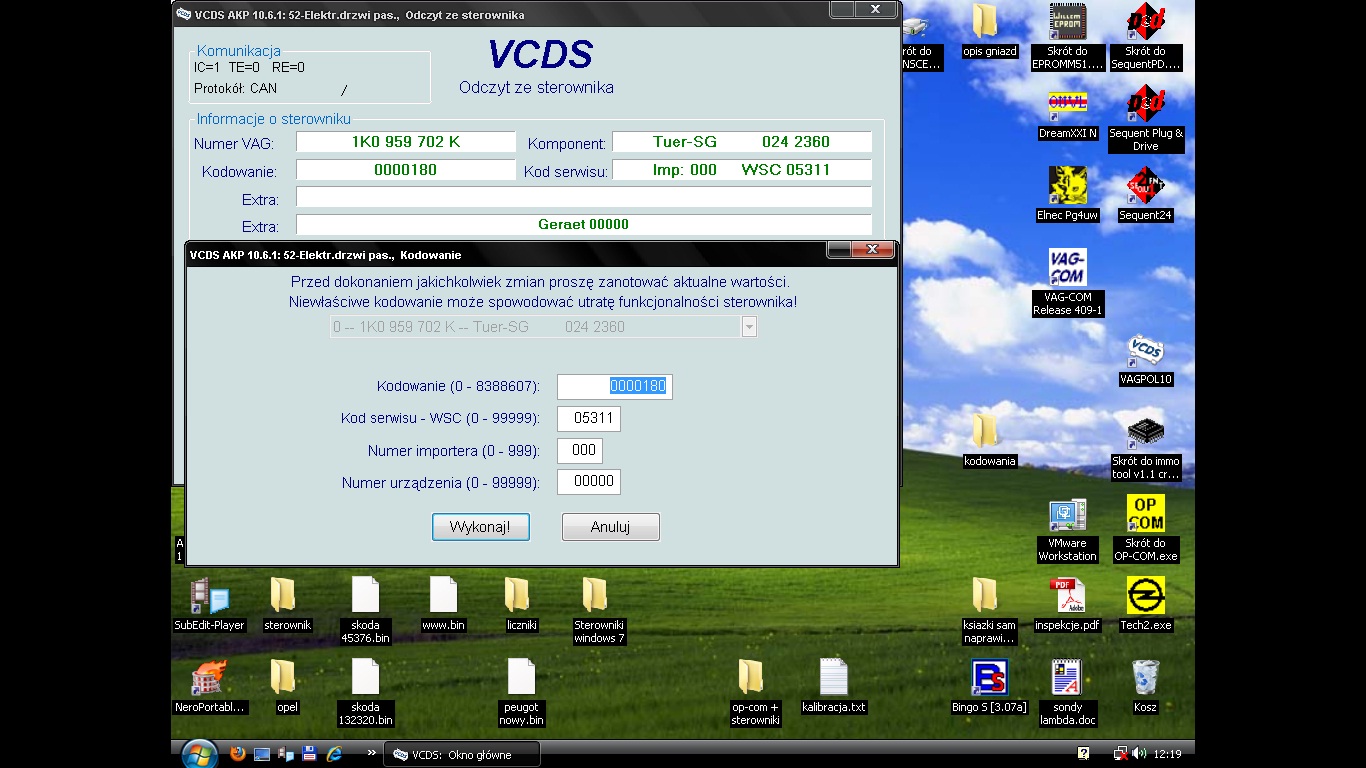Viewport: 1366px width, 768px height.
Task: Click the Wykonaj! button
Action: pyautogui.click(x=481, y=527)
